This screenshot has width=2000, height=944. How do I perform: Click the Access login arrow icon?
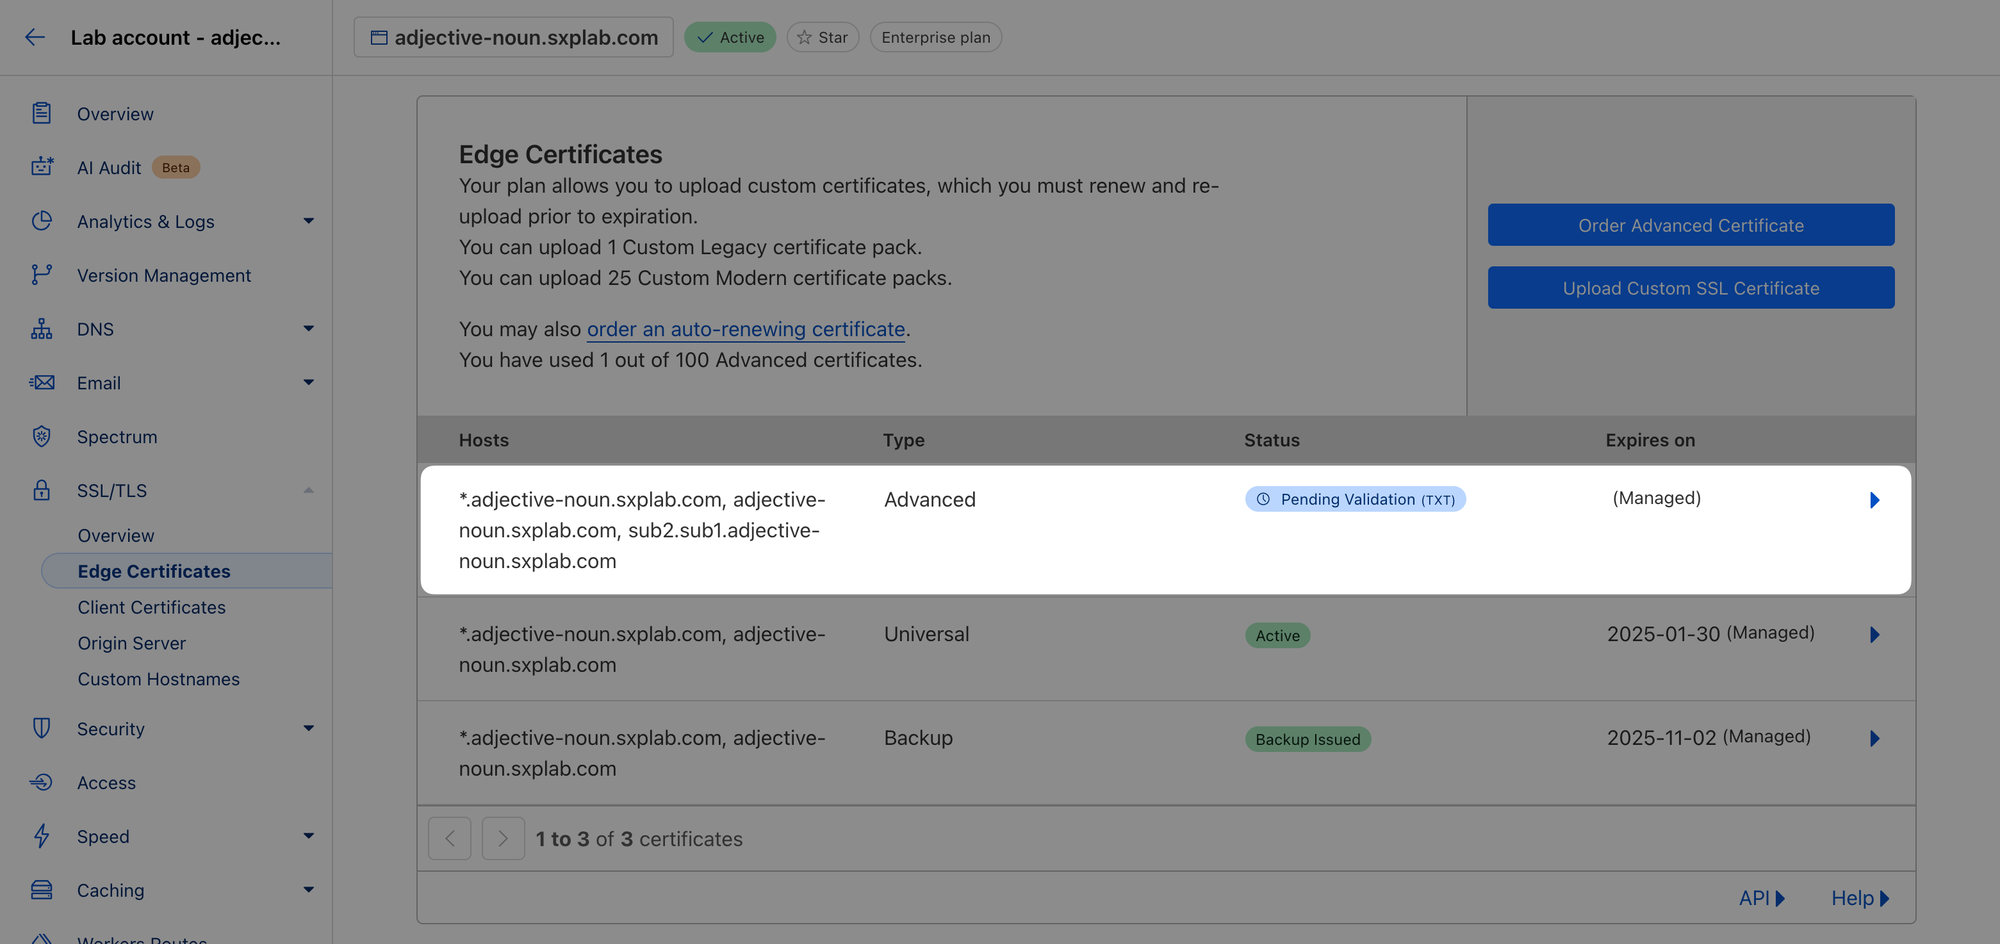tap(41, 782)
